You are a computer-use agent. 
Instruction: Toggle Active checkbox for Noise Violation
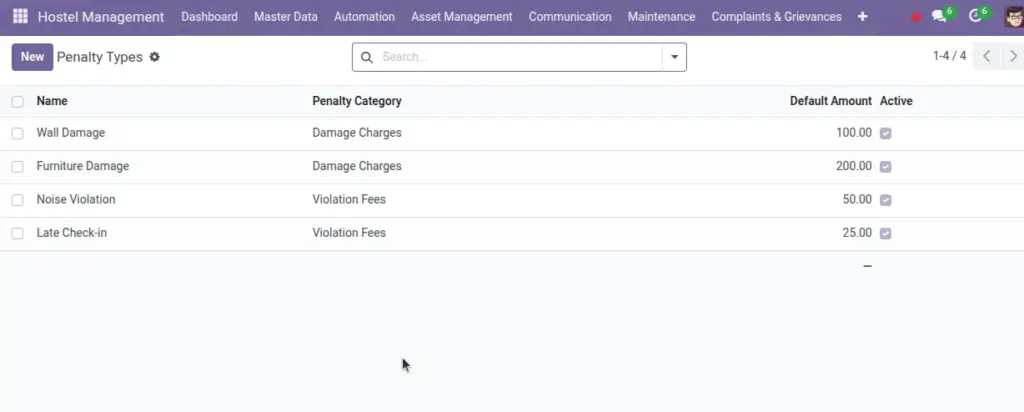[886, 200]
